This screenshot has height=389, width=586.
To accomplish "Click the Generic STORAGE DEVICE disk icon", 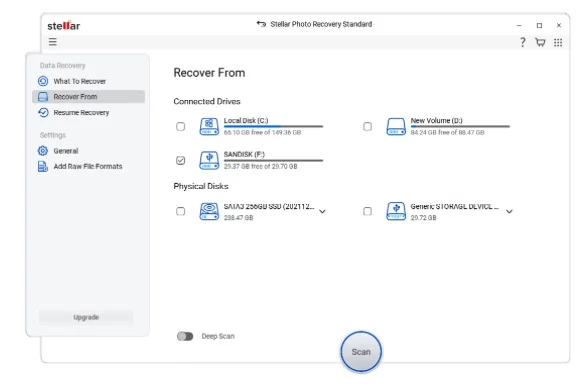I will pos(396,212).
